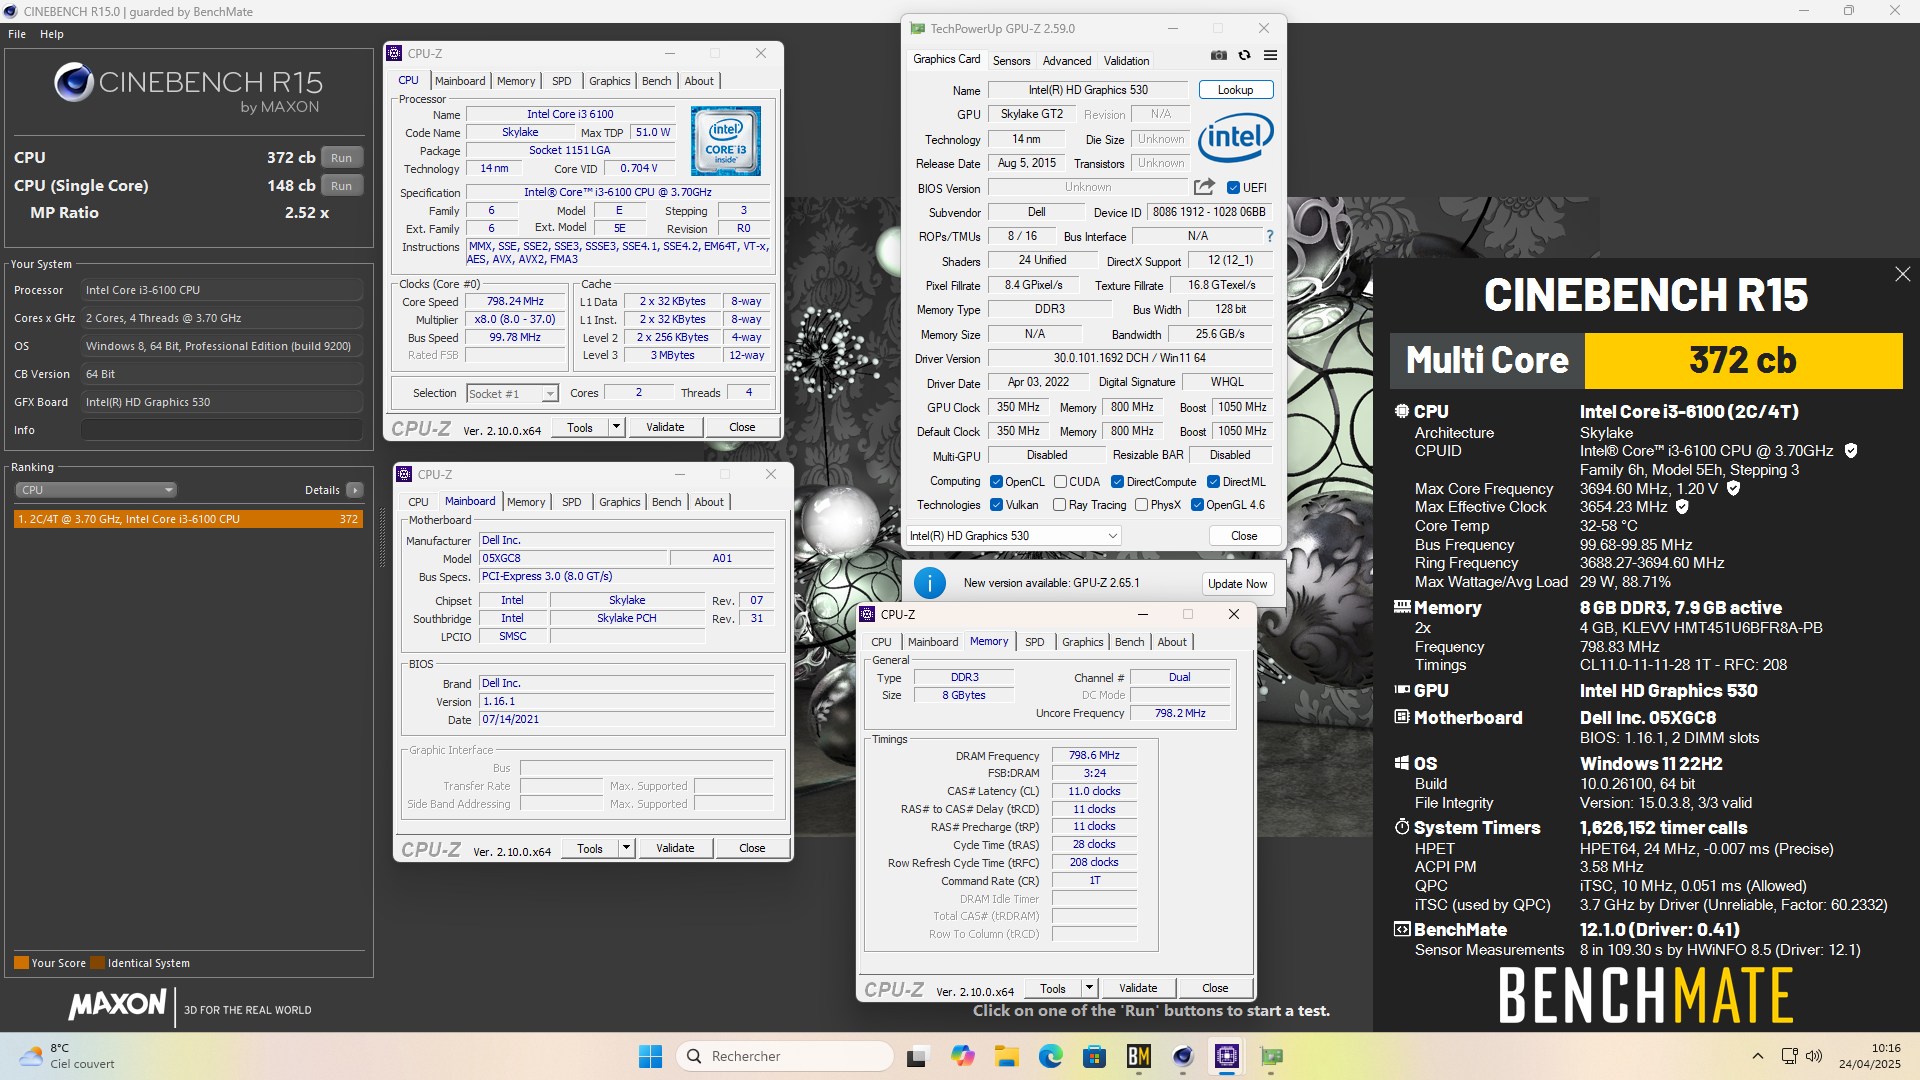1920x1080 pixels.
Task: Click the BIOS export share icon in GPU-Z
Action: click(1204, 187)
